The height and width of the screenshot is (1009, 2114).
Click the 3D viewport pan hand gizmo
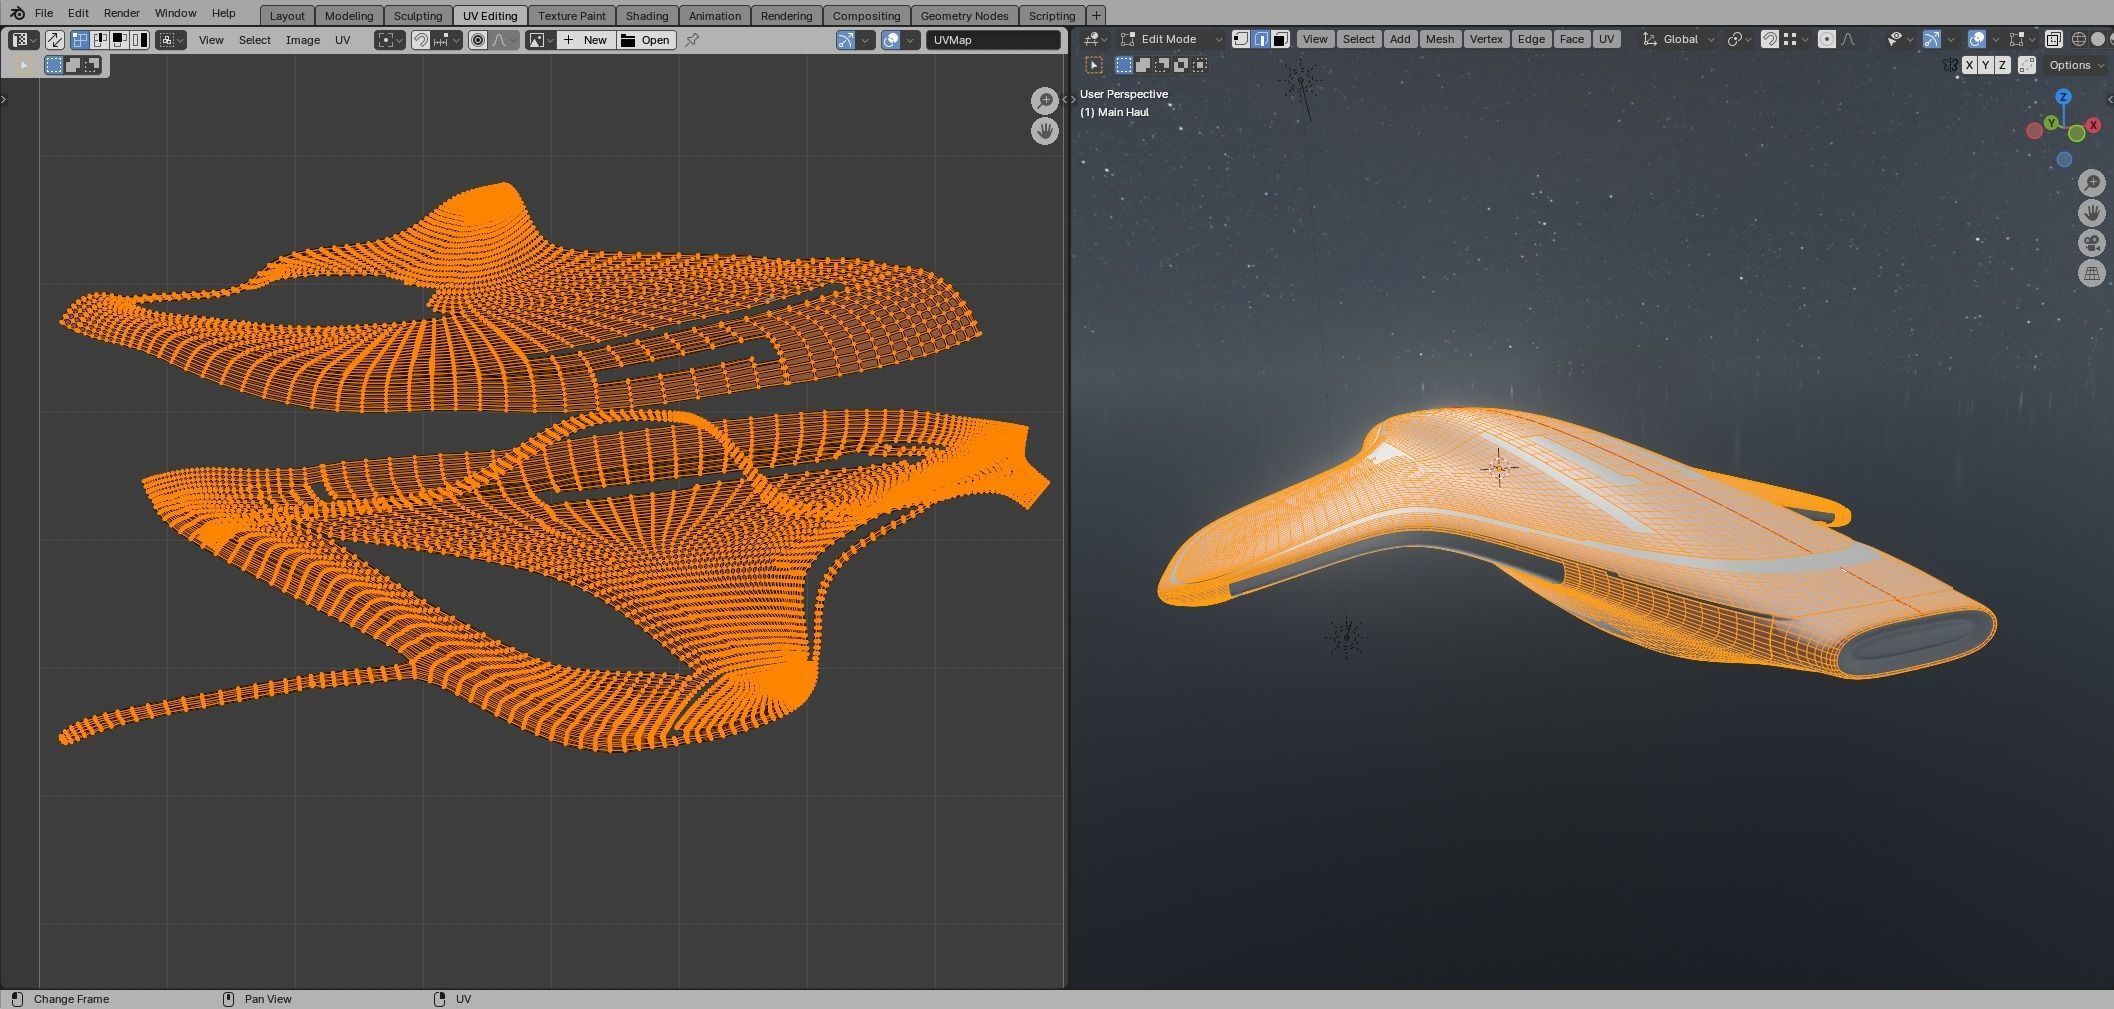(2092, 213)
